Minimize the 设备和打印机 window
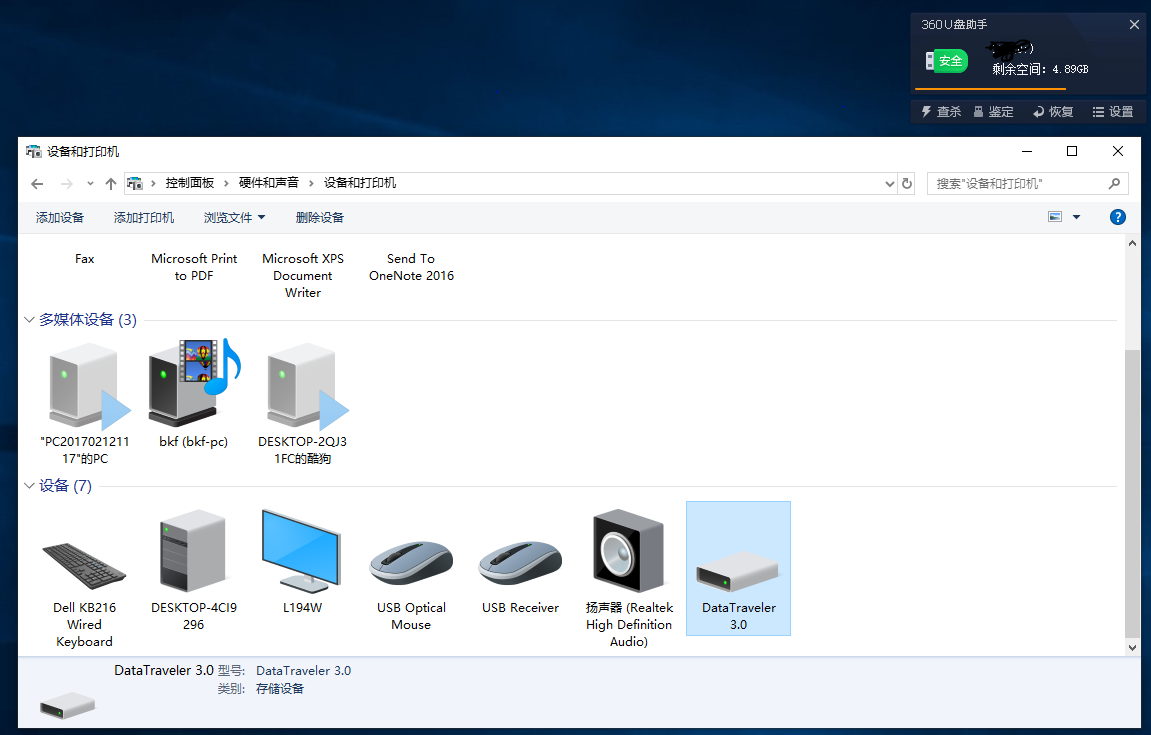Screen dimensions: 1151x735 (1027, 151)
